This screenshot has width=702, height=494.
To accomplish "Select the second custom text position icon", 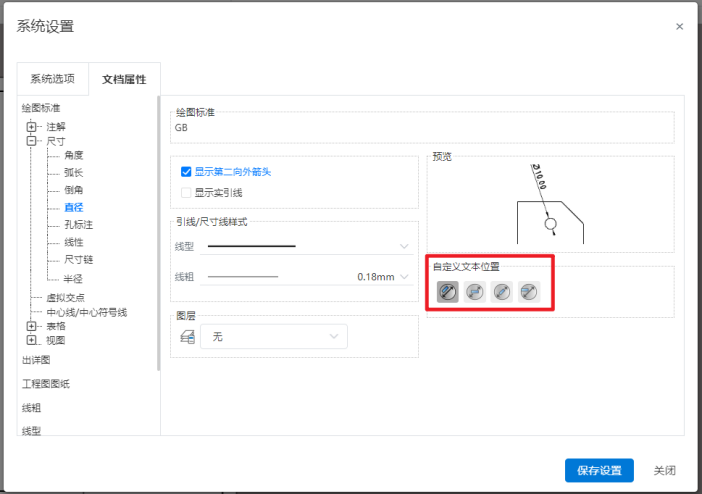I will tap(475, 292).
